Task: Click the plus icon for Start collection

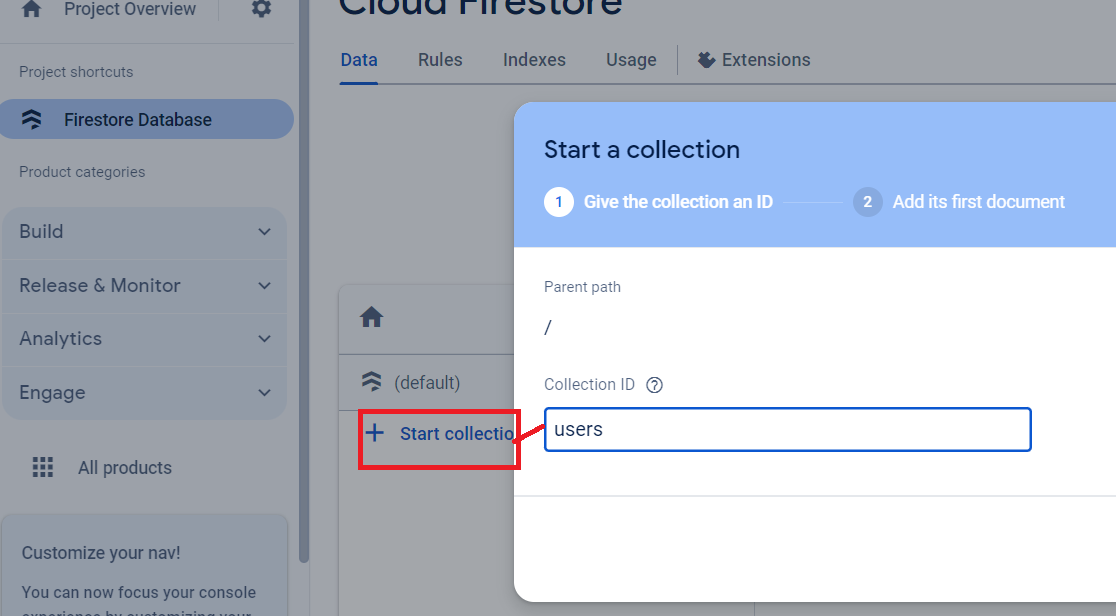Action: [374, 433]
